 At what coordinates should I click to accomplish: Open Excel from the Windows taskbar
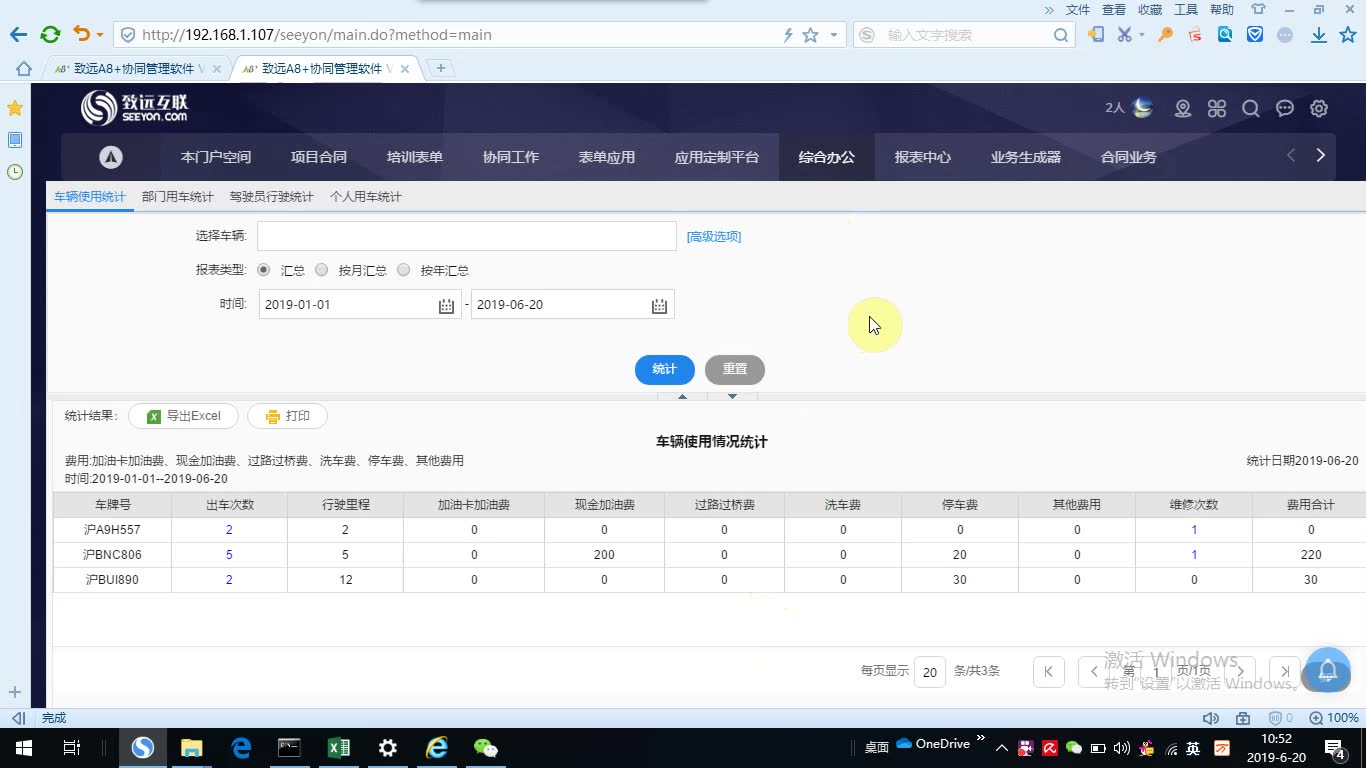(x=339, y=747)
